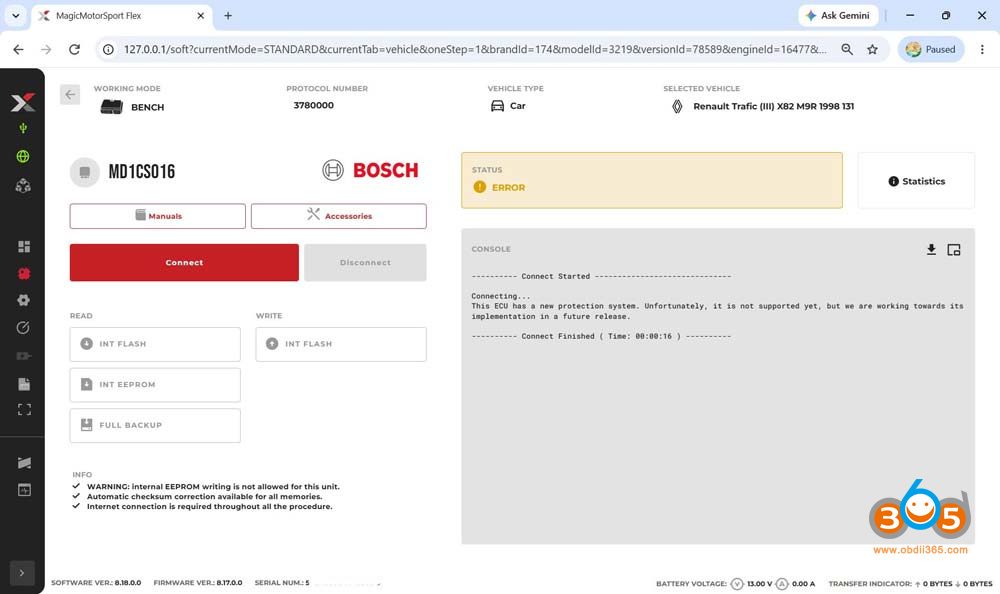1000x594 pixels.
Task: Click the green USB connection icon
Action: 23,129
